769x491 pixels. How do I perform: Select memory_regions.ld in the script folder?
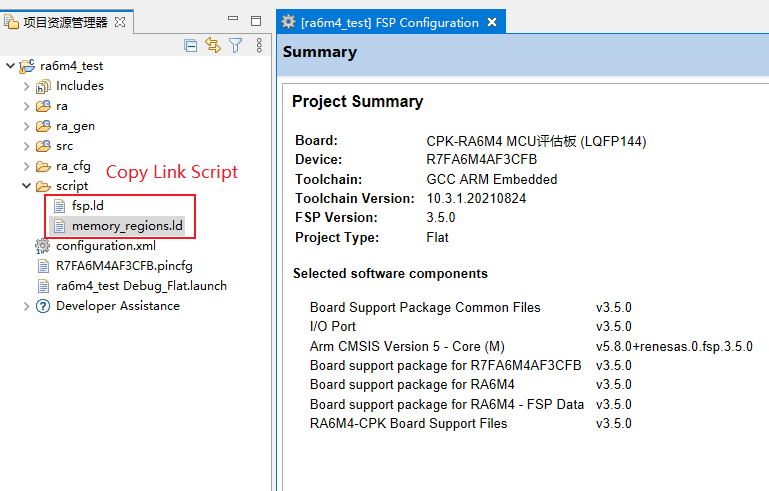pos(126,226)
